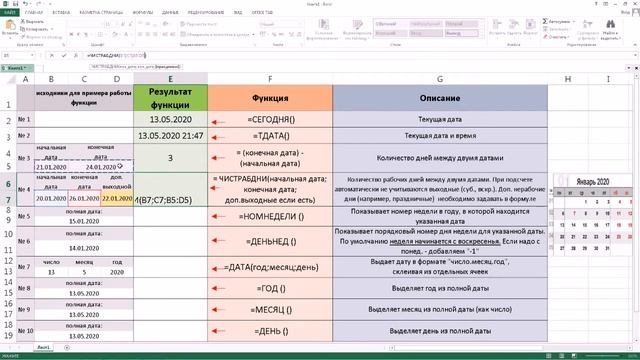
Task: Click the Find and select binoculars icon
Action: tap(610, 24)
